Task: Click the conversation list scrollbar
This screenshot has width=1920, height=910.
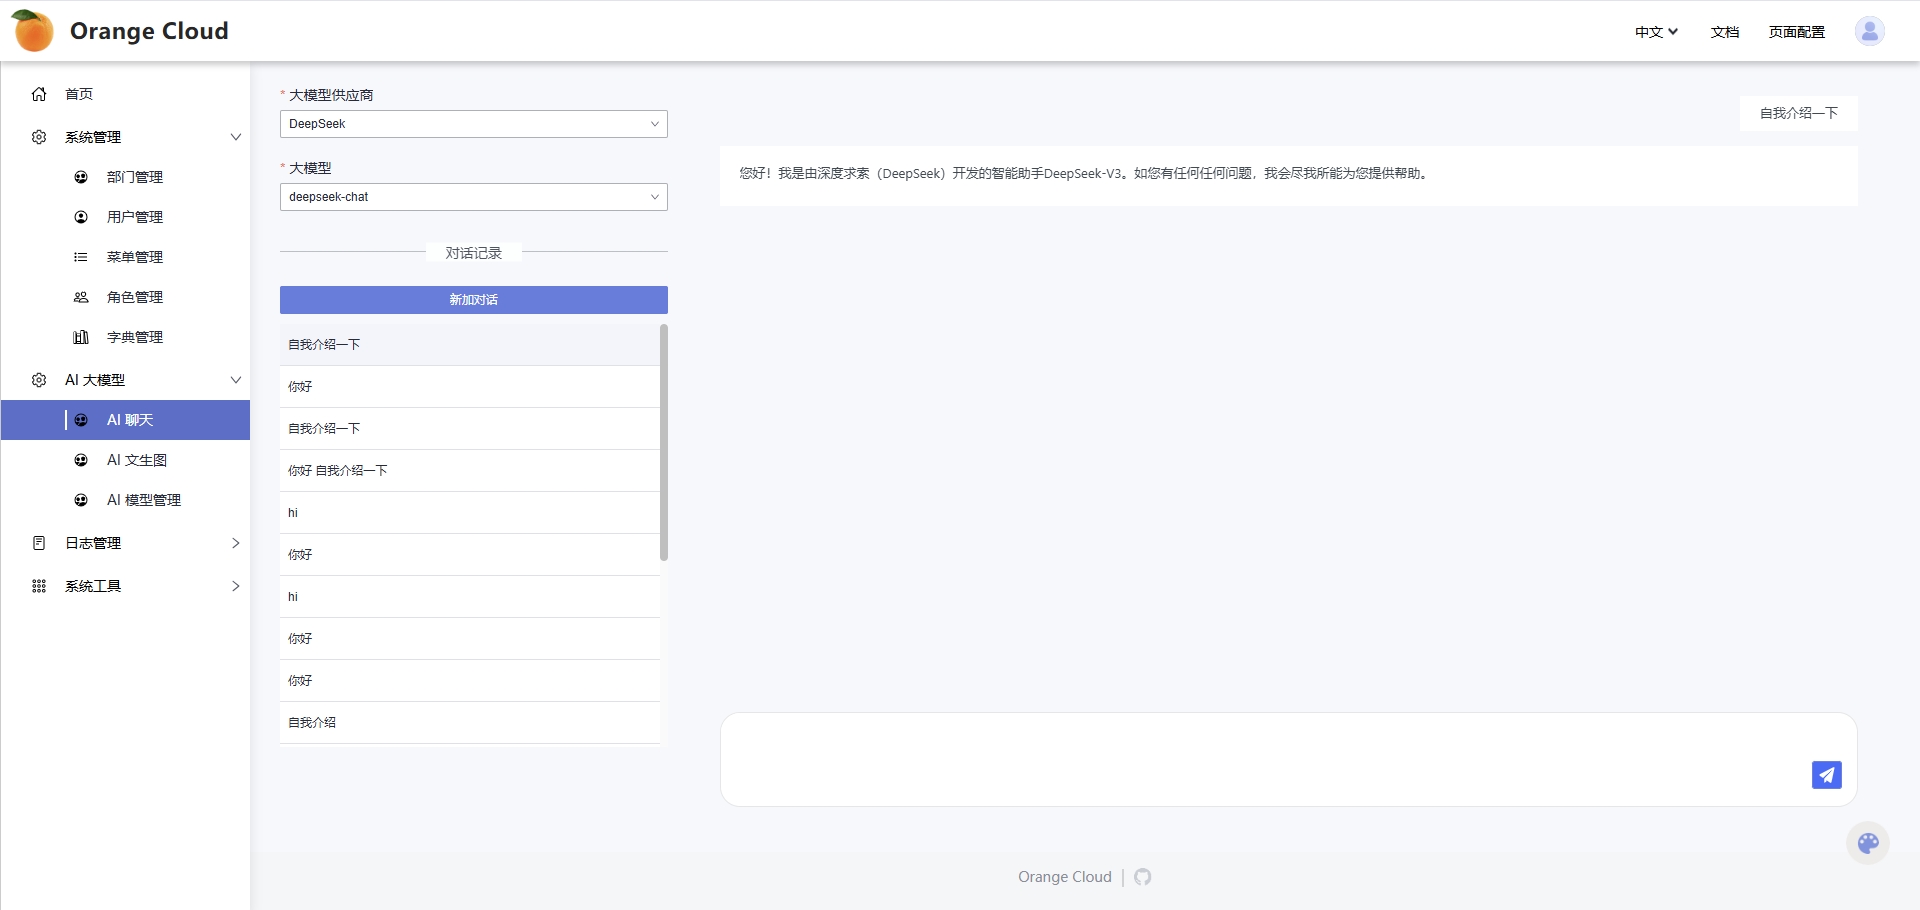Action: [x=664, y=442]
